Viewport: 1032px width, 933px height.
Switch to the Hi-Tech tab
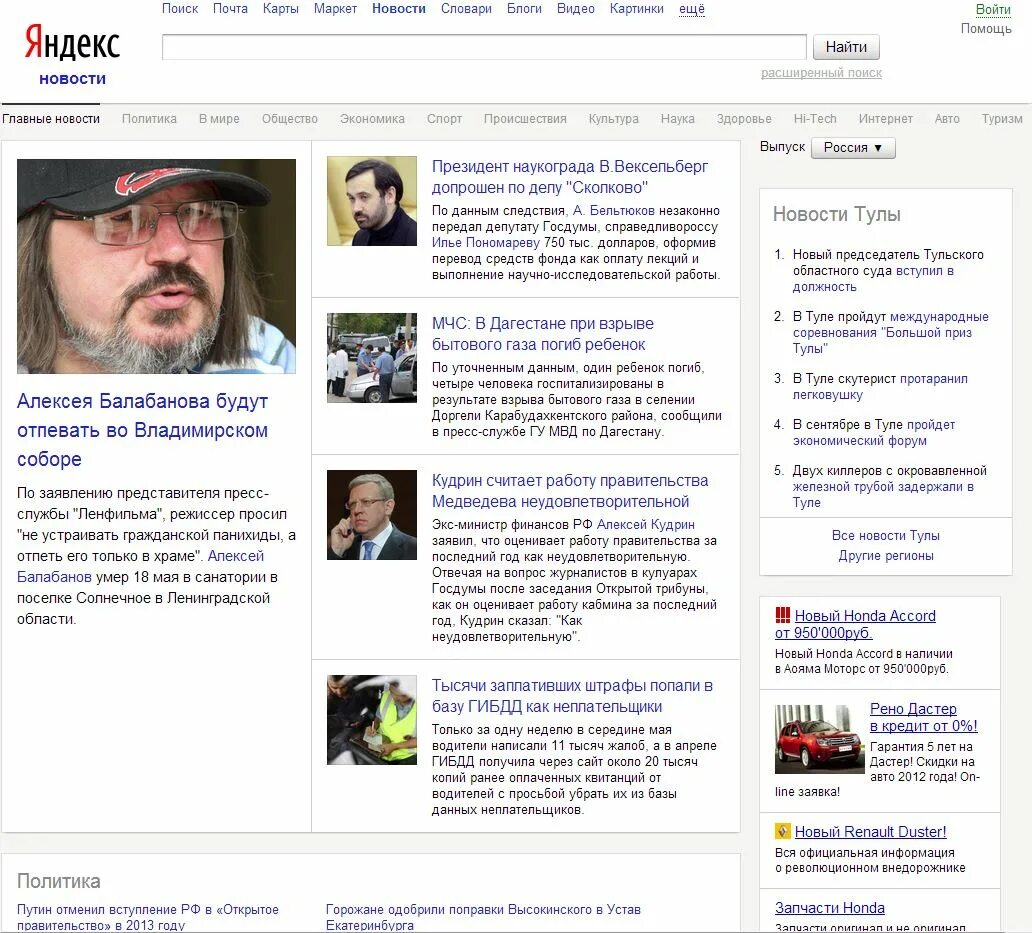(815, 119)
